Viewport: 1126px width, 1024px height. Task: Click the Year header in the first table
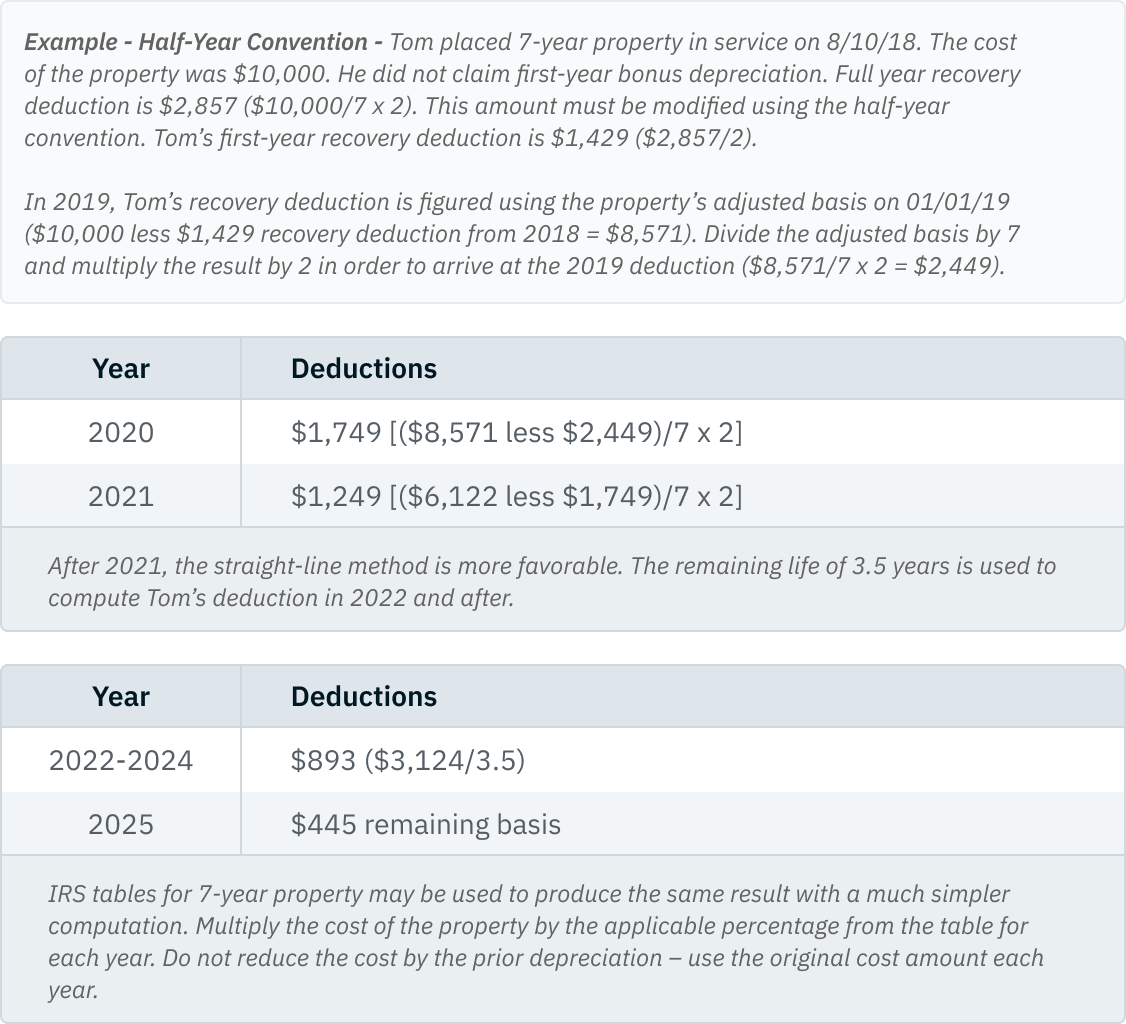pos(121,369)
